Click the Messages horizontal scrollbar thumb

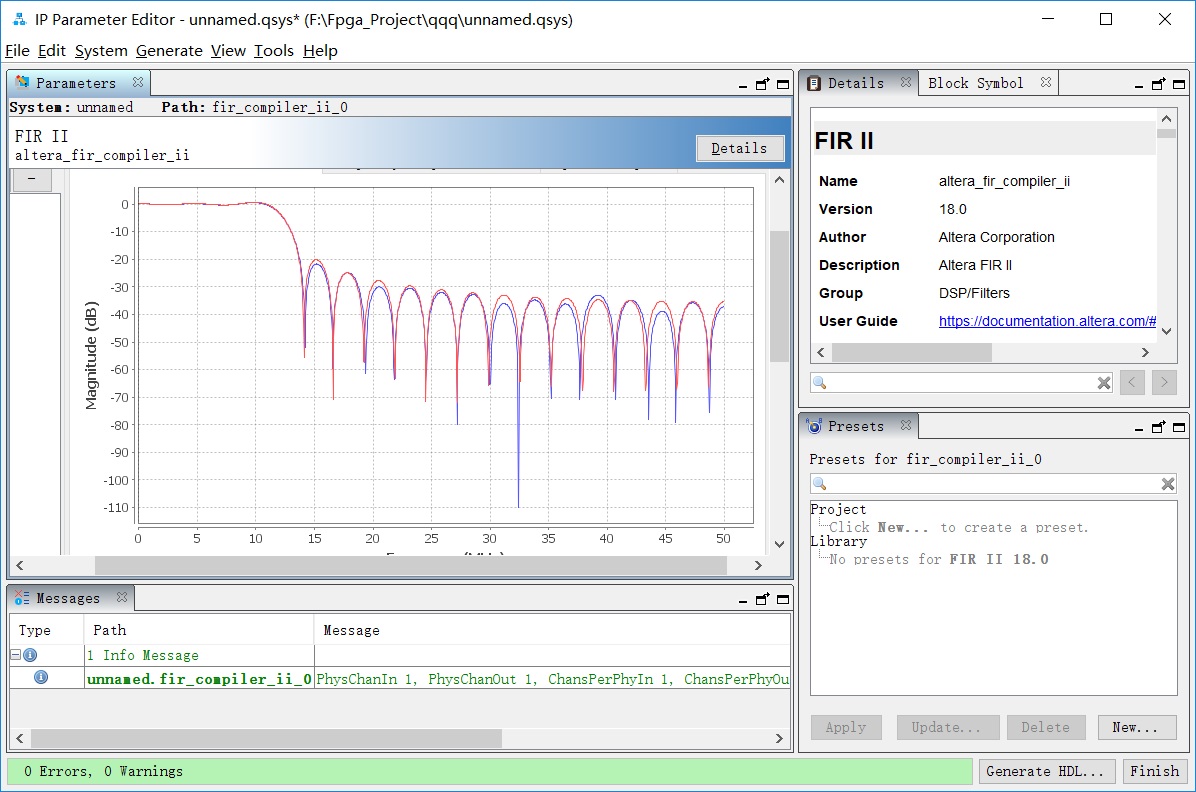(266, 738)
